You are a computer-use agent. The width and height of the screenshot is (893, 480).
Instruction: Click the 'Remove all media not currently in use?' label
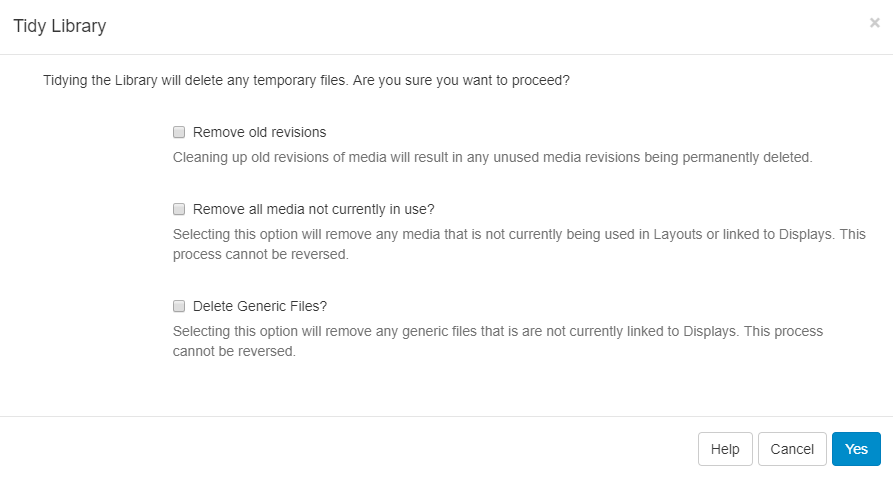(313, 209)
